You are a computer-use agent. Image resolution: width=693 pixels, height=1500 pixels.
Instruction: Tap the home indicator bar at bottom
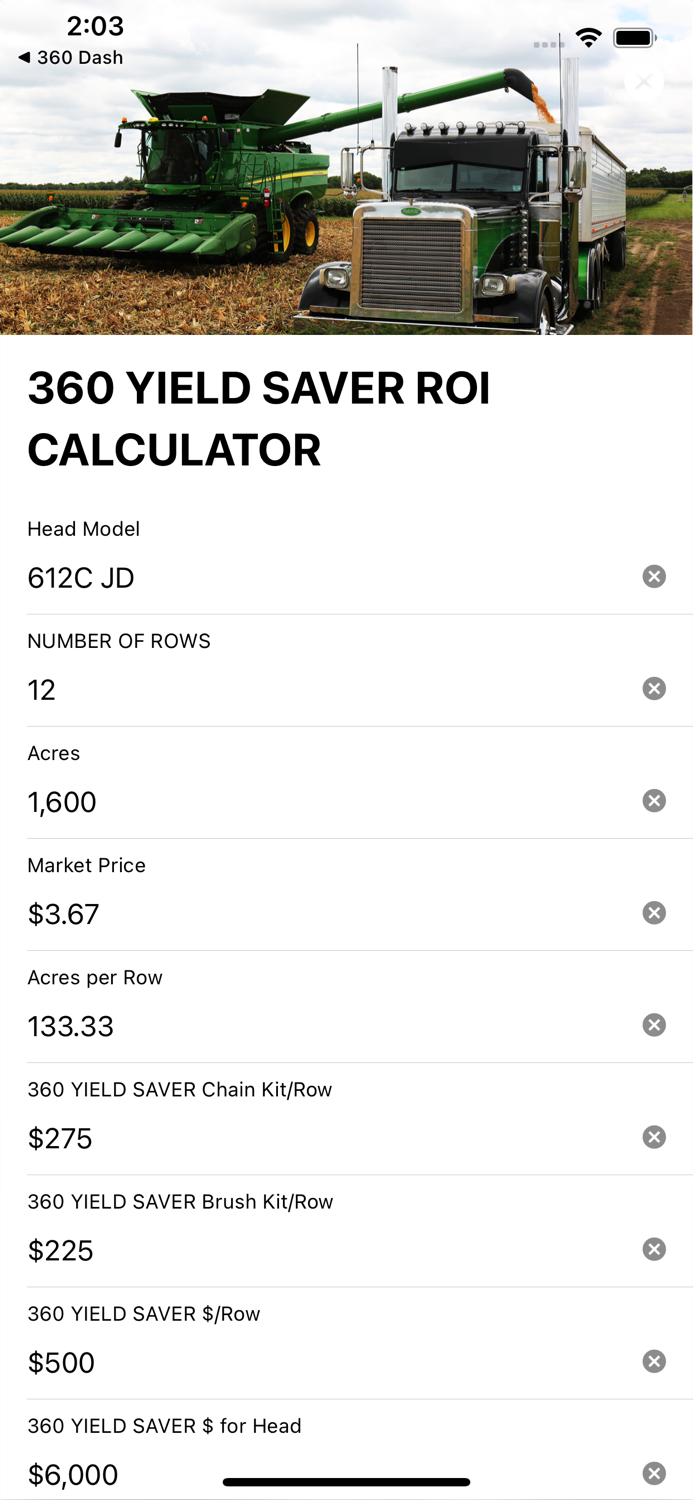(346, 1482)
